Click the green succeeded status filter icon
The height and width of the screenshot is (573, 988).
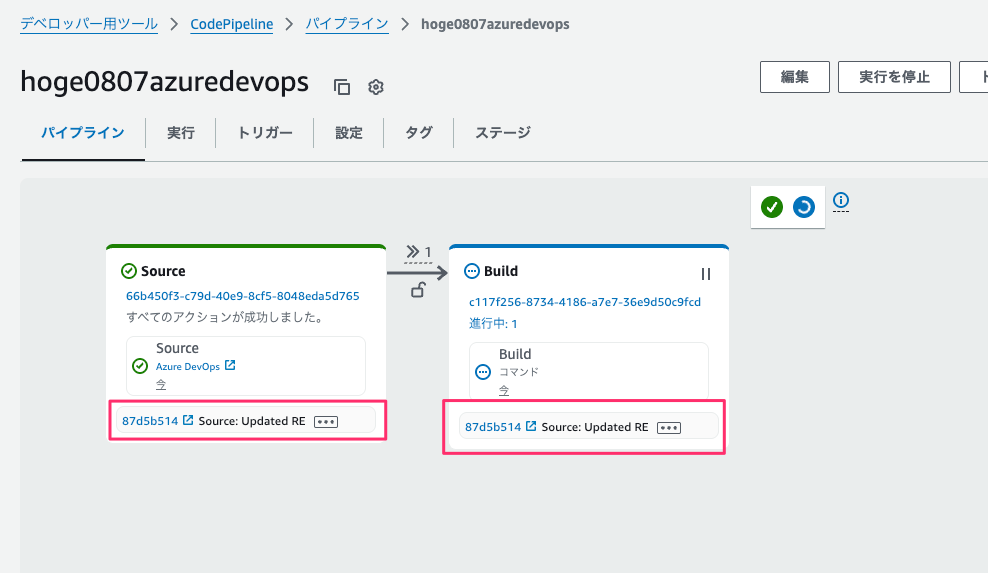point(771,207)
